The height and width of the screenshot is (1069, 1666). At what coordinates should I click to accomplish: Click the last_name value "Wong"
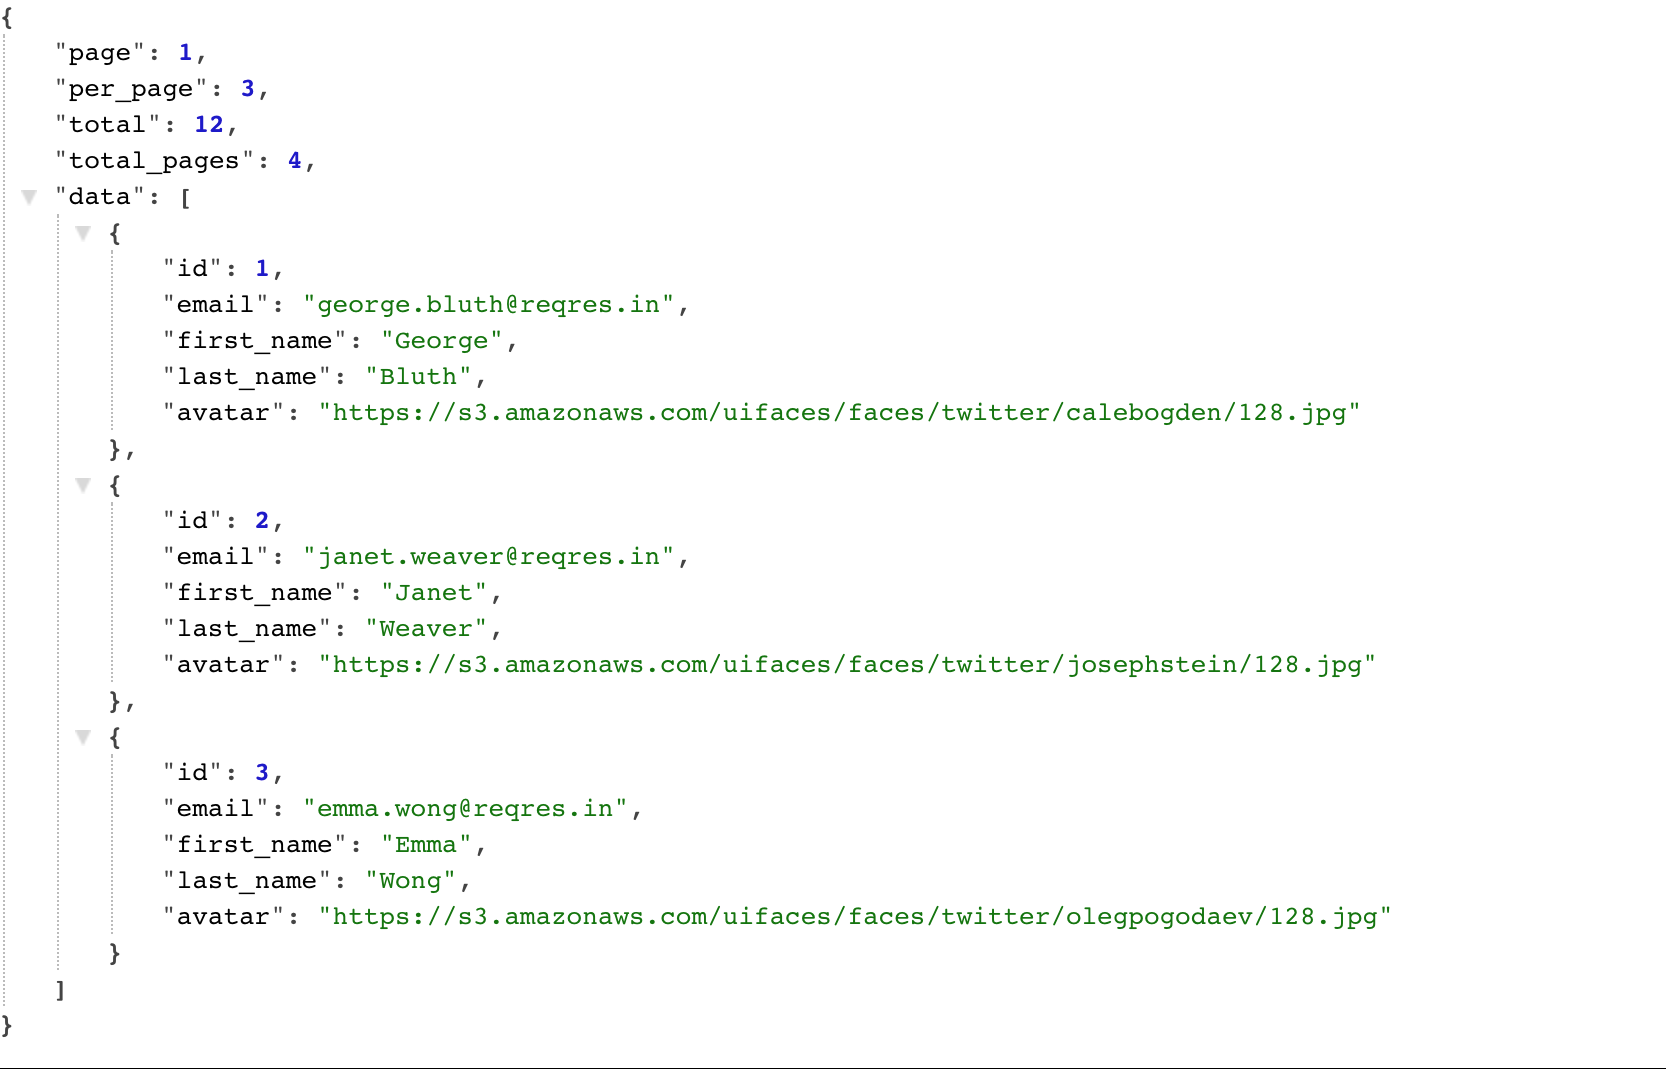410,881
